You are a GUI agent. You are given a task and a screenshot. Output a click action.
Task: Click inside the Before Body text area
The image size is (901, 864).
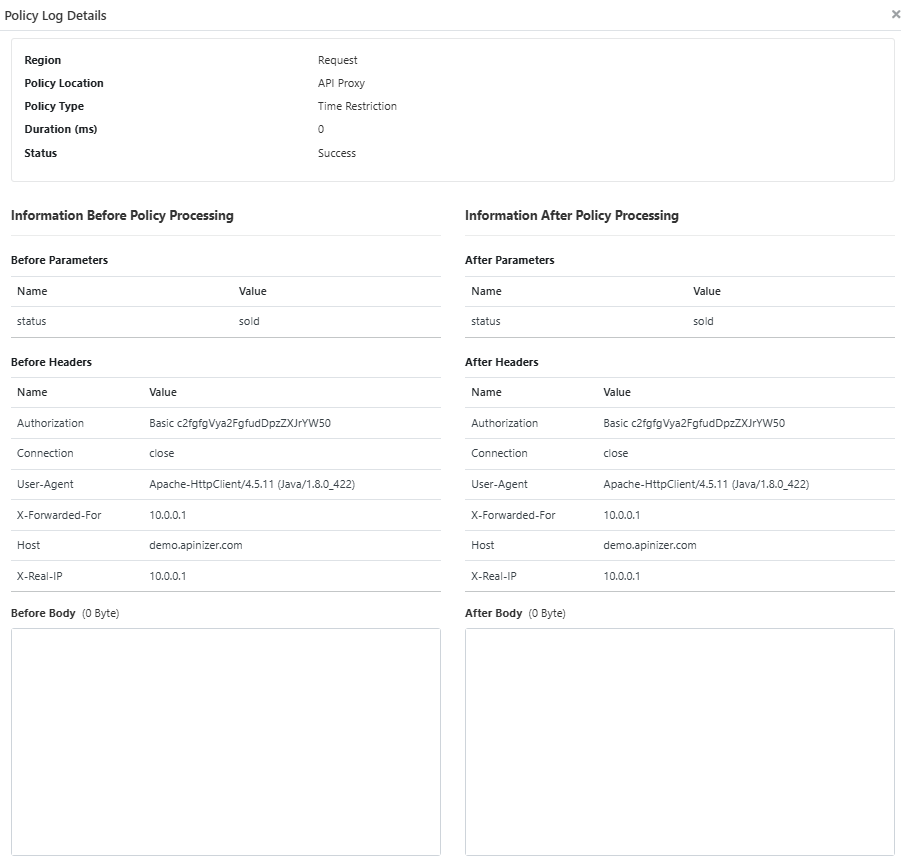coord(225,740)
